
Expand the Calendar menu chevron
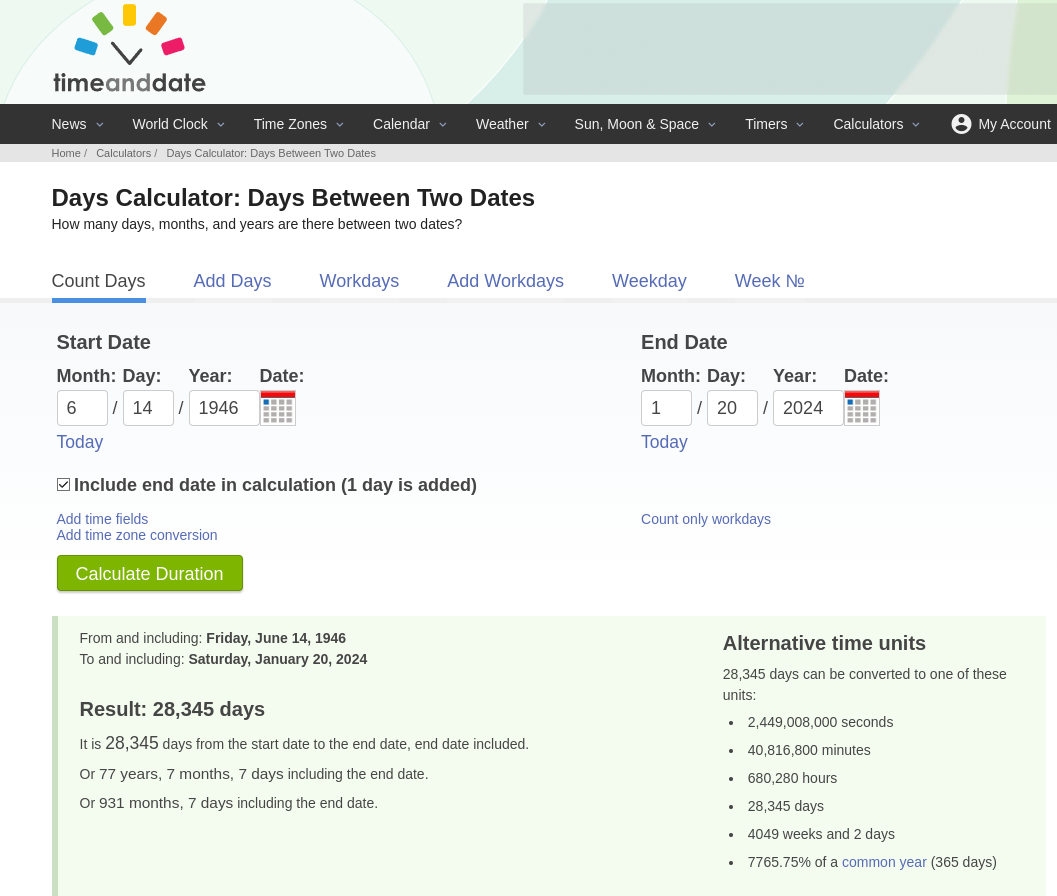point(443,125)
